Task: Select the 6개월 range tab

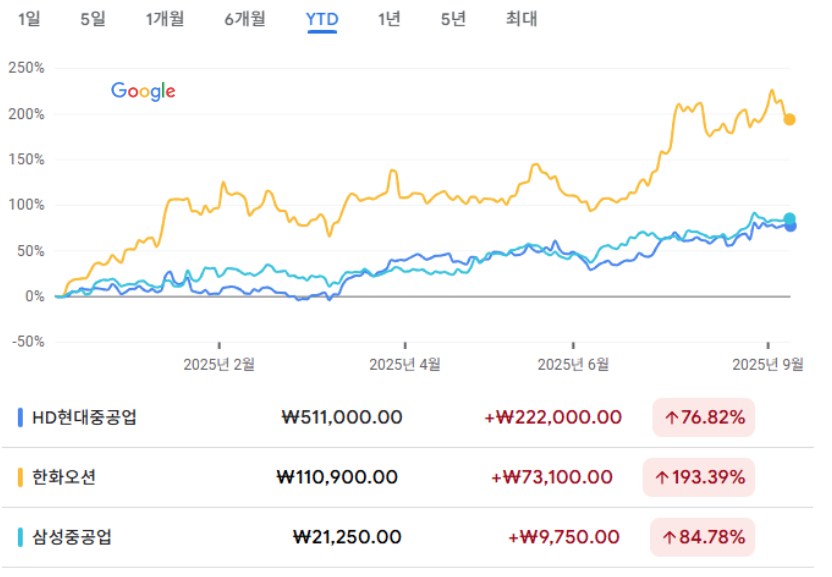Action: point(245,19)
